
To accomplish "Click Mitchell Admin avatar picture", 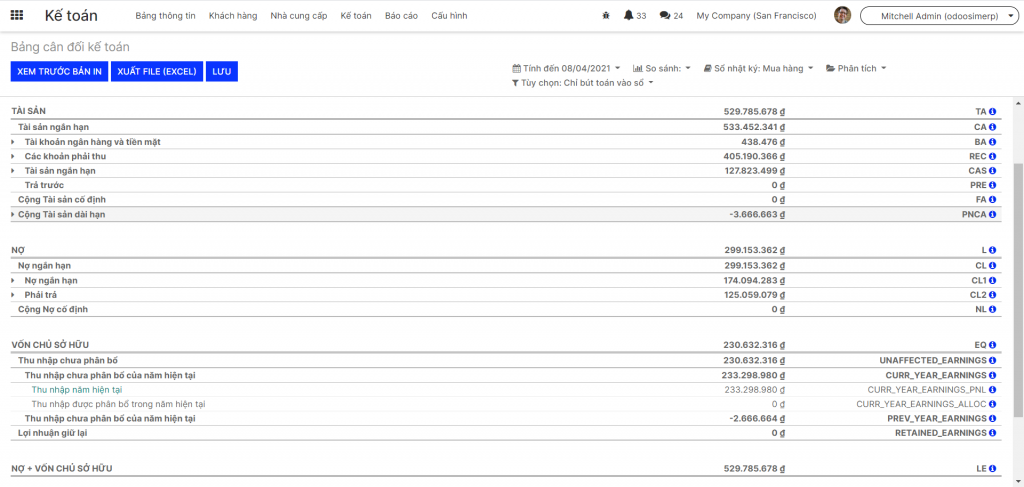I will point(842,16).
